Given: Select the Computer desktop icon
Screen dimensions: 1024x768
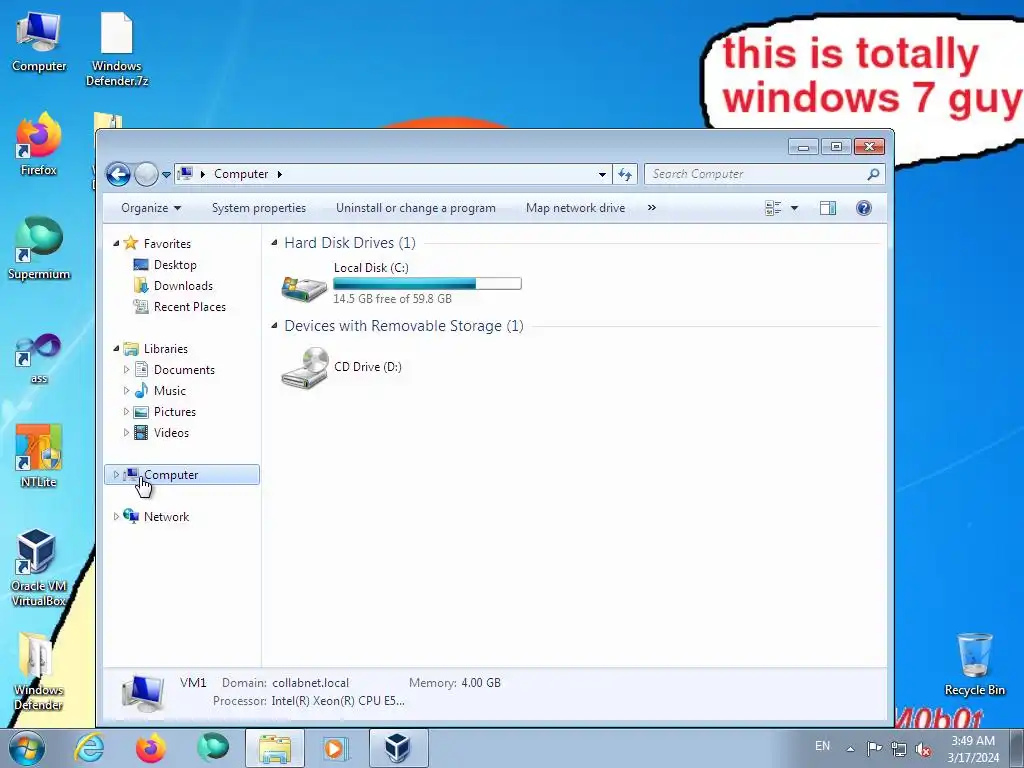Looking at the screenshot, I should [39, 40].
